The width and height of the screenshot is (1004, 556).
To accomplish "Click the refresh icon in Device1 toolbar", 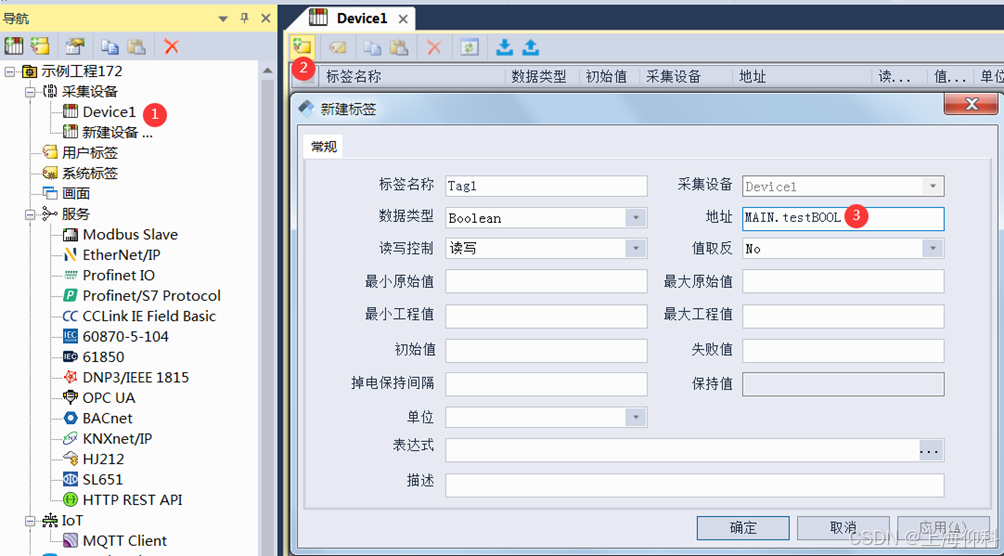I will tap(469, 47).
